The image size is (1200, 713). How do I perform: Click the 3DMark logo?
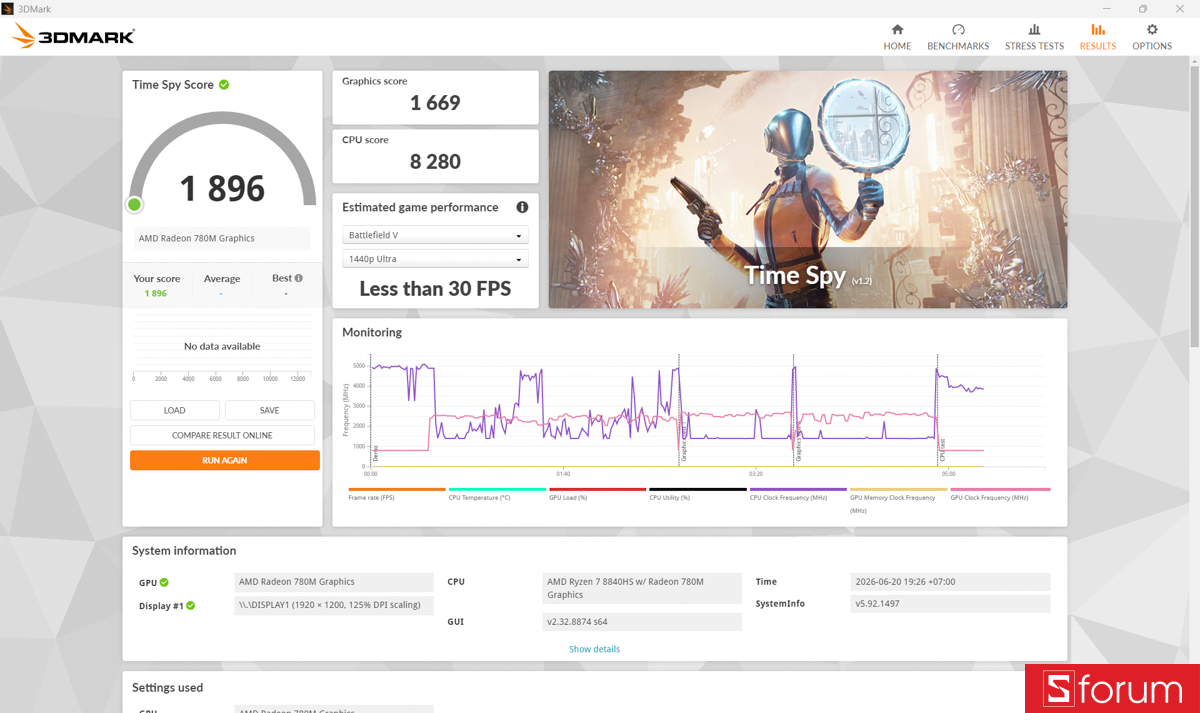click(x=74, y=37)
